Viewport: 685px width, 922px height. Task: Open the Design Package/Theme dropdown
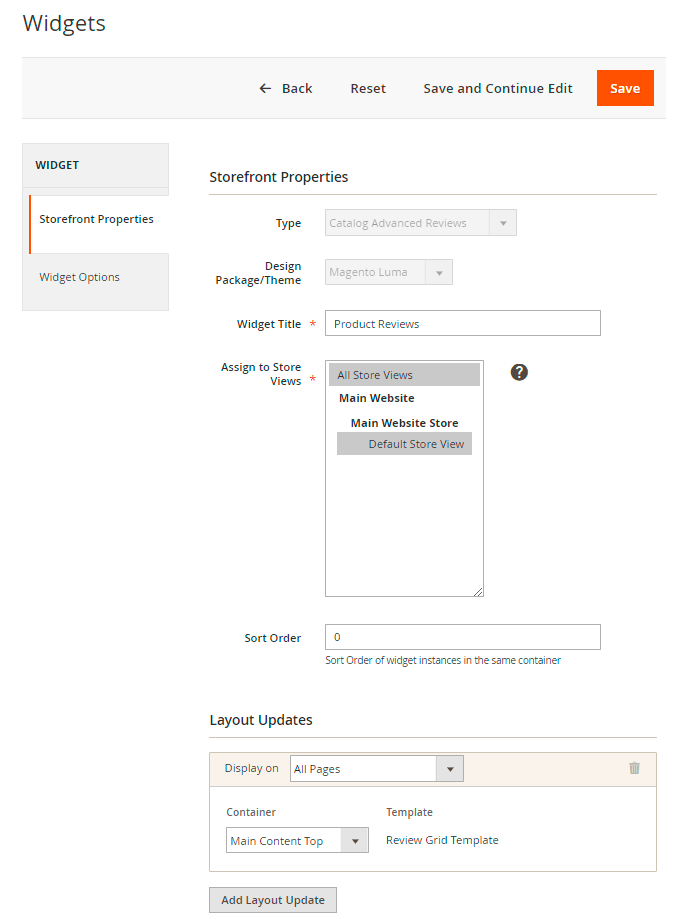(389, 272)
